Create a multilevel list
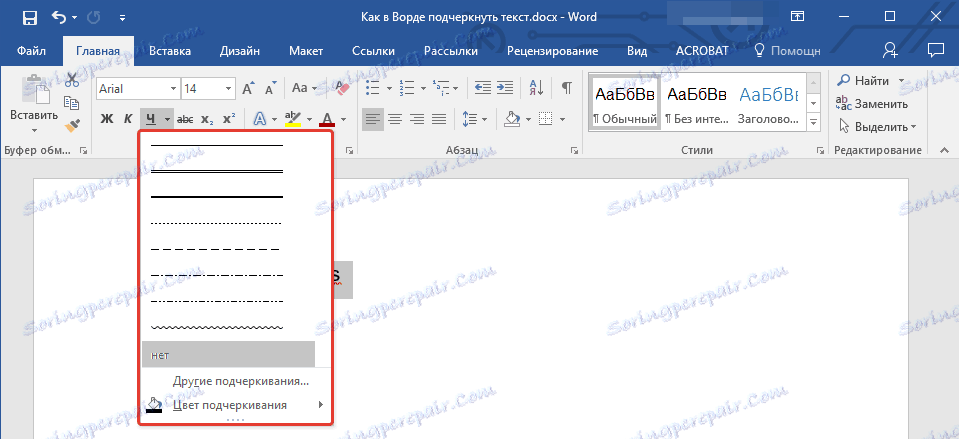This screenshot has height=439, width=959. pos(440,88)
